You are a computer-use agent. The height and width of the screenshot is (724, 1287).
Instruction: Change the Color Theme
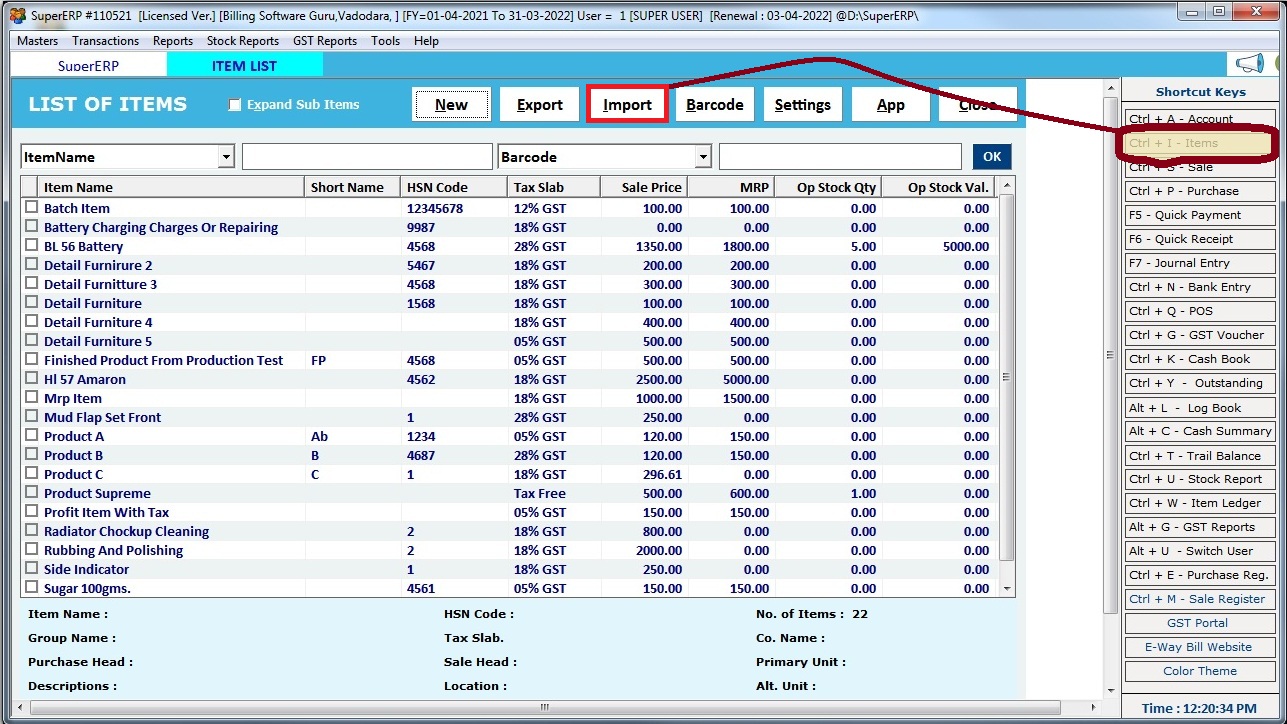point(1199,670)
